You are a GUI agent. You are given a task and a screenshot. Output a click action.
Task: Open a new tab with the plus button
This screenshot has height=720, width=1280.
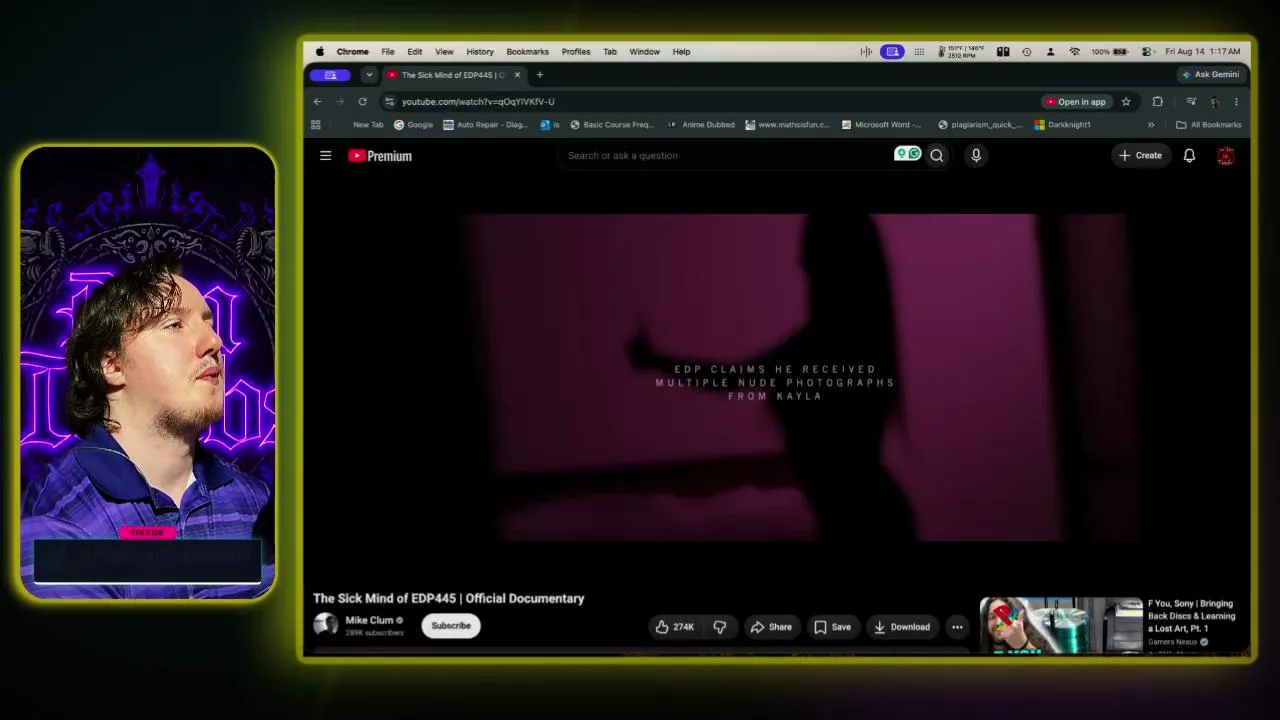[540, 75]
